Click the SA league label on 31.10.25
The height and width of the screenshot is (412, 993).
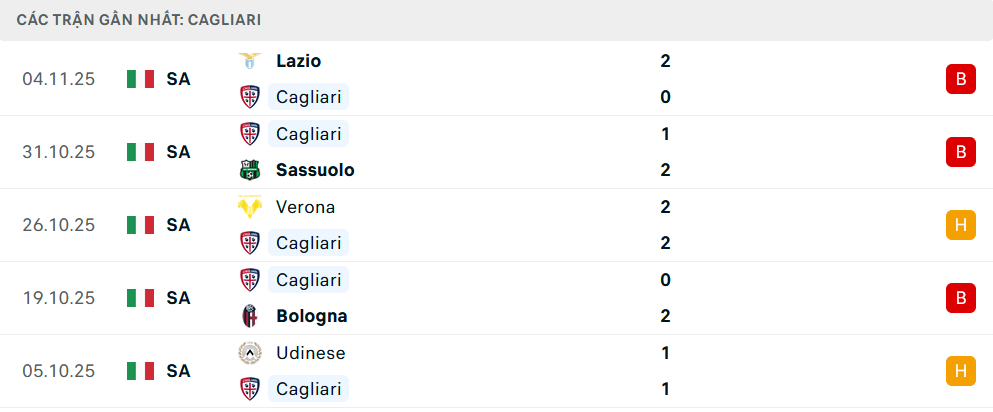point(178,152)
